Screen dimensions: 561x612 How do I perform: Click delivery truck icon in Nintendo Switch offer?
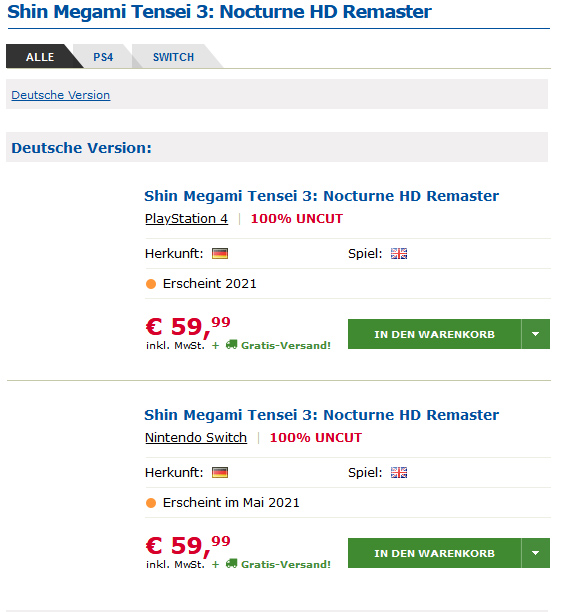232,564
